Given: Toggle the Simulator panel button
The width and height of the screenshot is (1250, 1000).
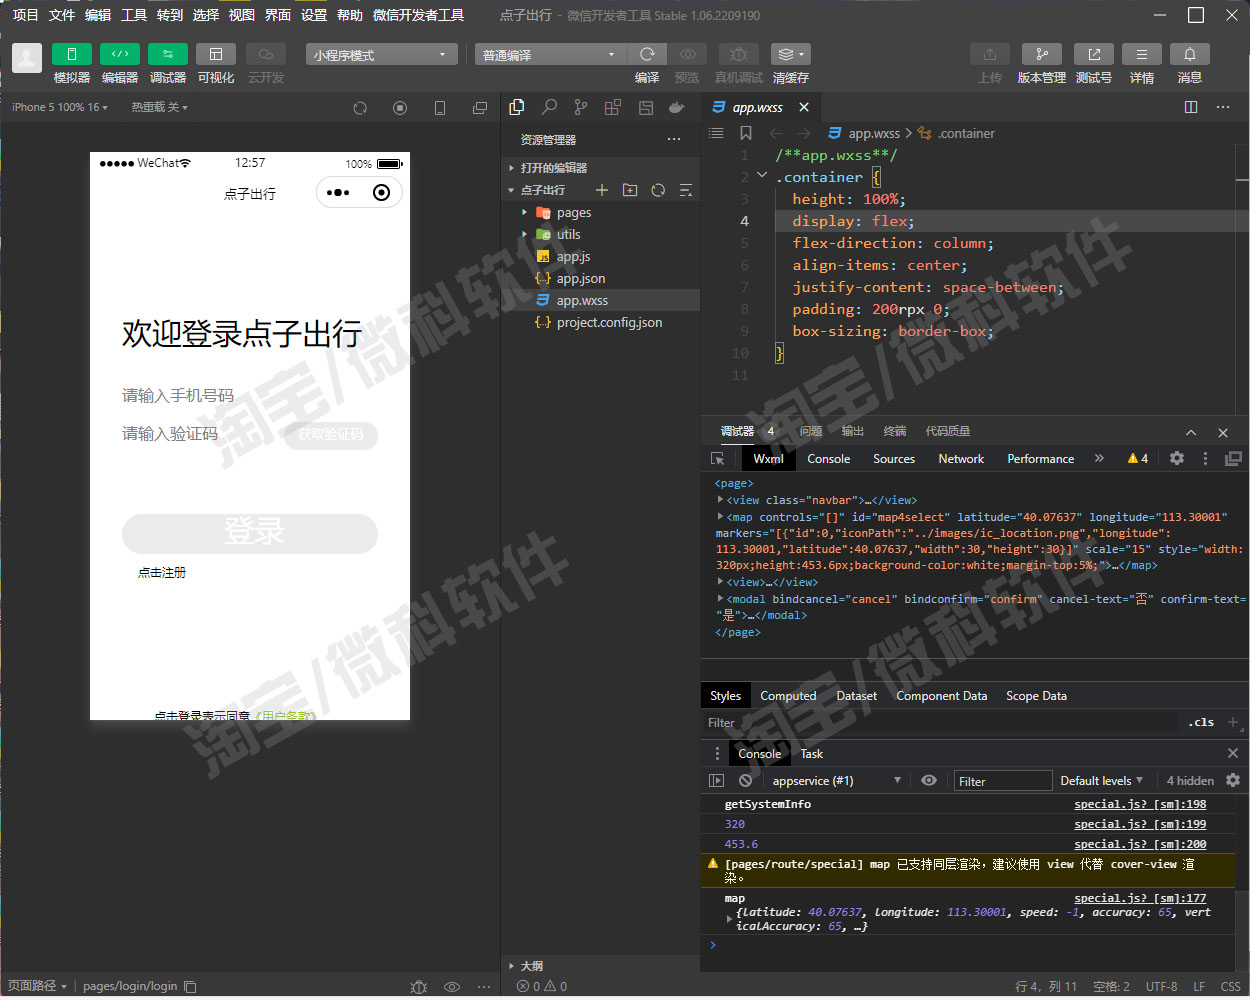Looking at the screenshot, I should (71, 54).
